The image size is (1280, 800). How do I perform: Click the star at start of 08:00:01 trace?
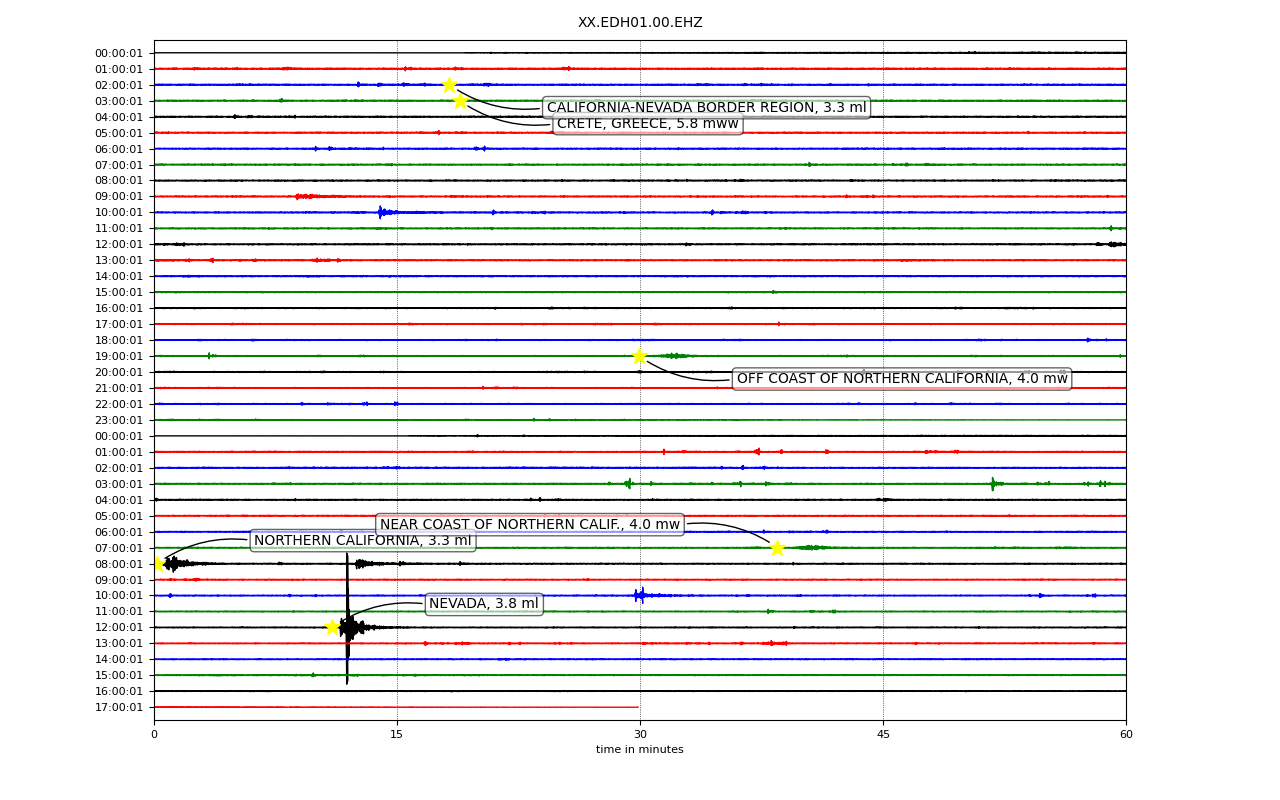click(158, 564)
